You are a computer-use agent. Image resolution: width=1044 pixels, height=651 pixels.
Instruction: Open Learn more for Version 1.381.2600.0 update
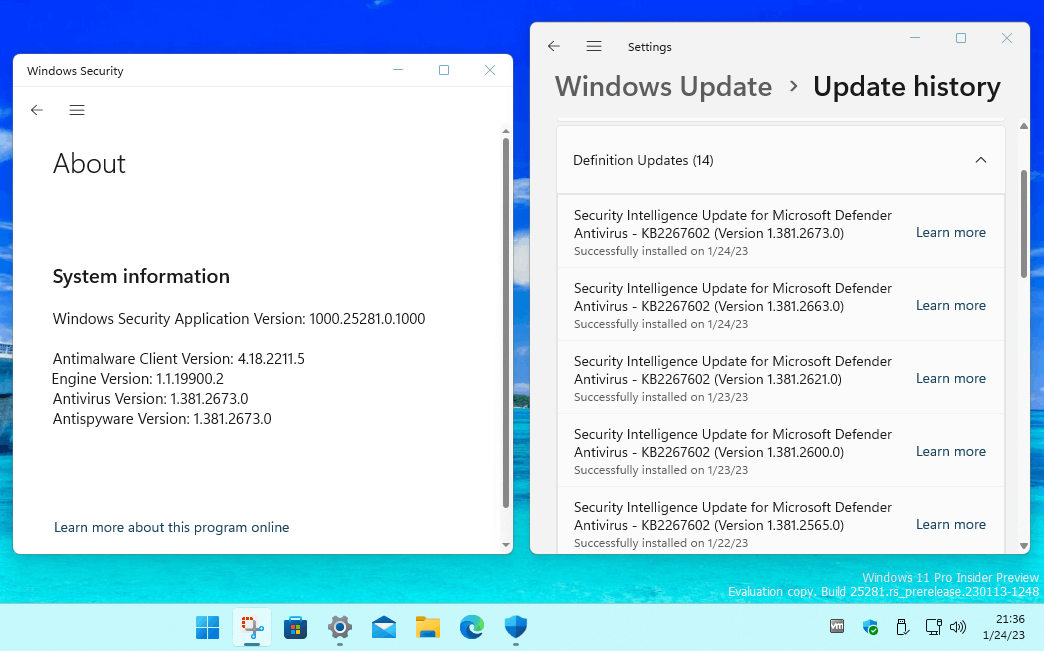click(950, 451)
